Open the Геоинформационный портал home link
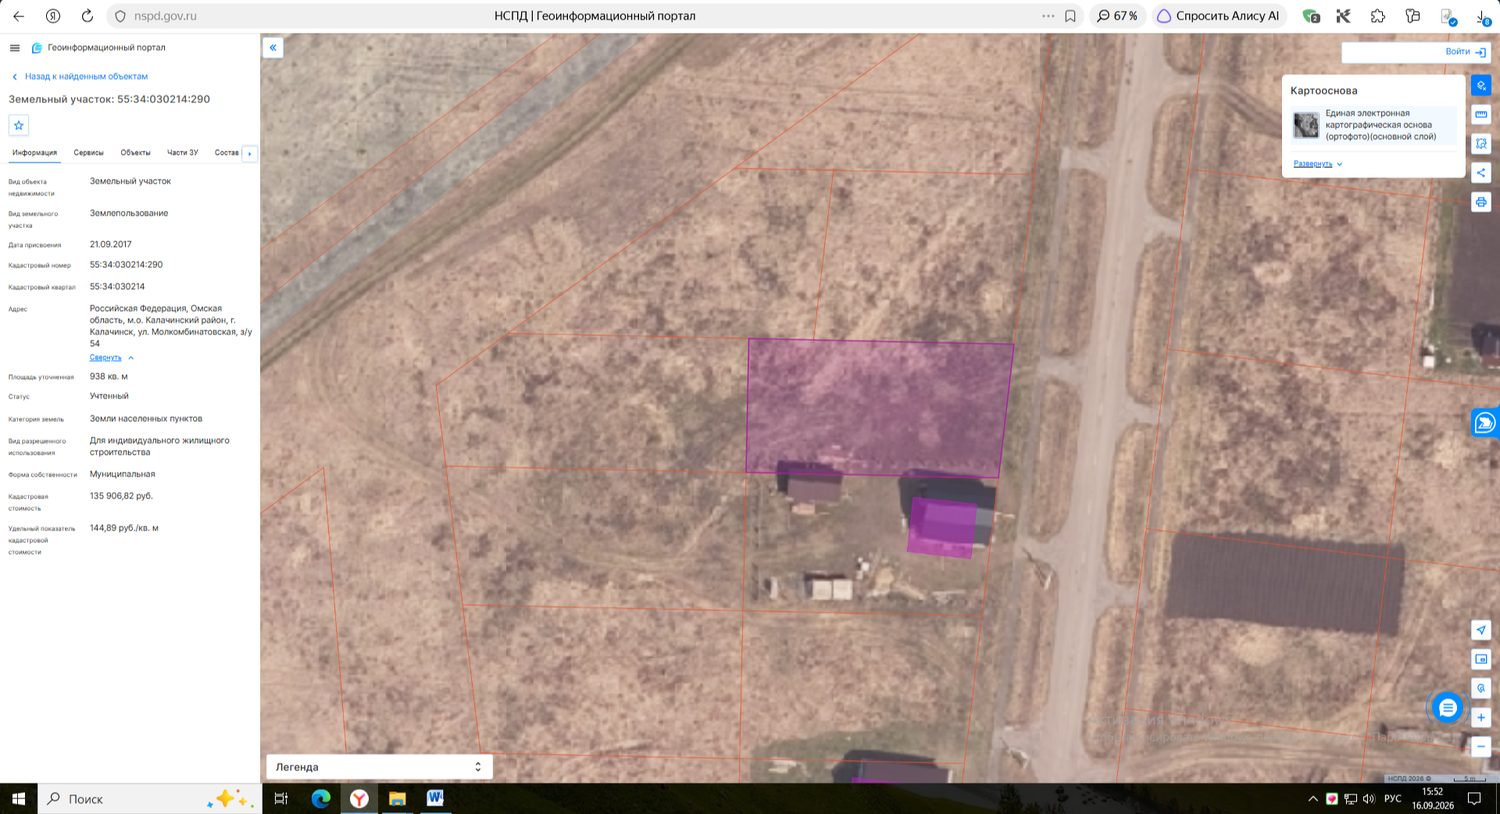Viewport: 1500px width, 814px height. (99, 48)
